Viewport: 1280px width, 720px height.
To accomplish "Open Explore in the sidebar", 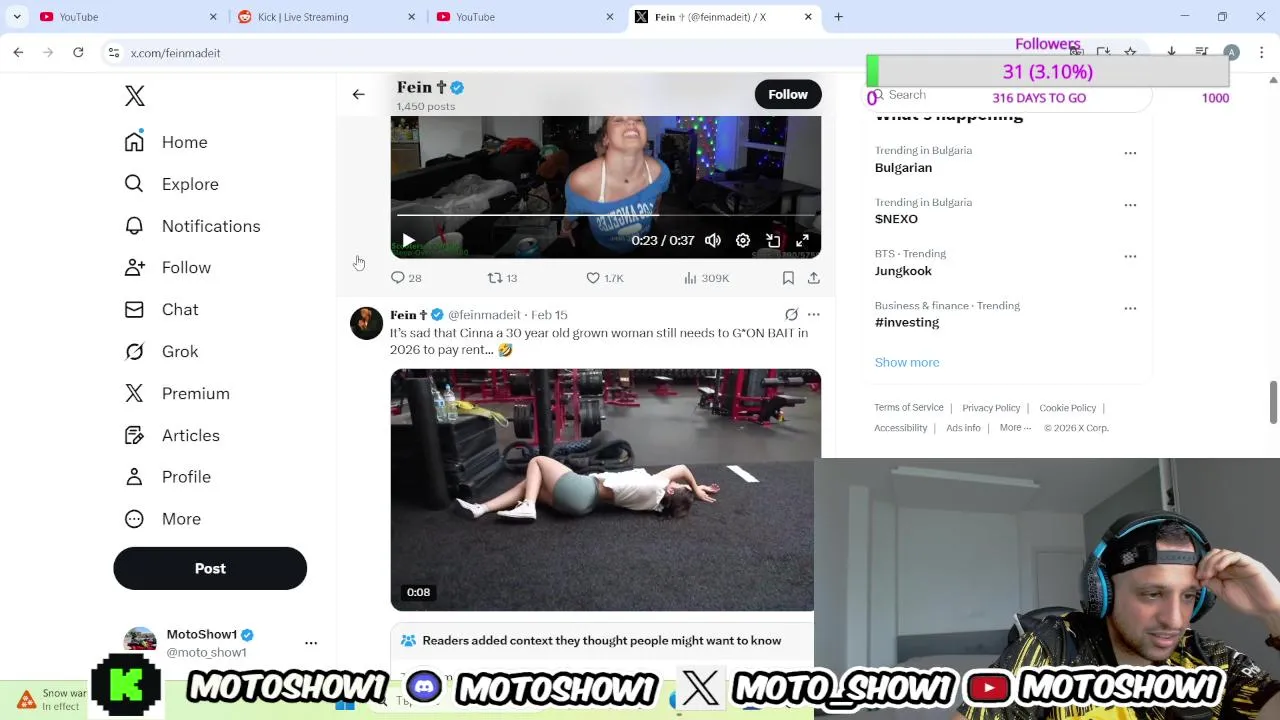I will pos(171,184).
